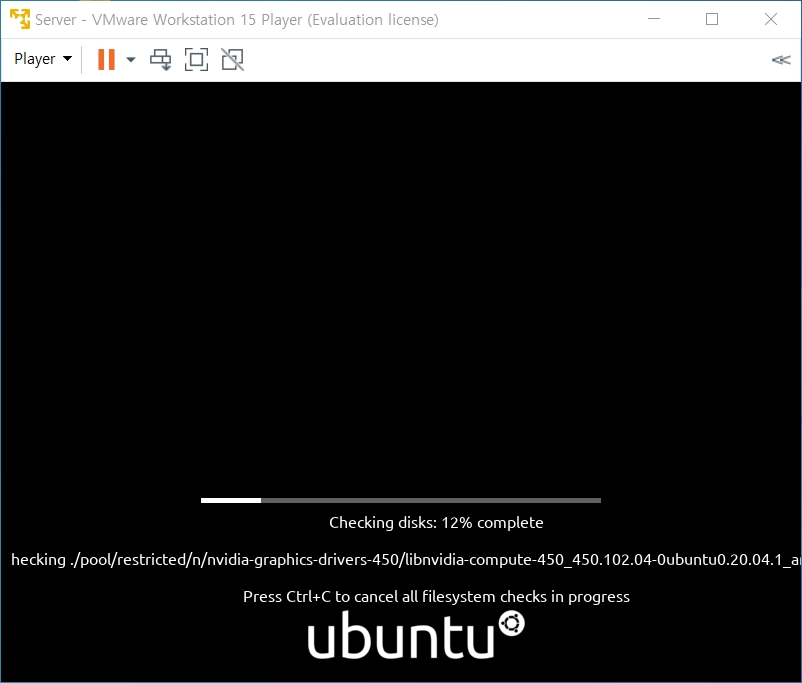802x683 pixels.
Task: Send Ctrl+Alt+Del to virtual machine
Action: [161, 59]
